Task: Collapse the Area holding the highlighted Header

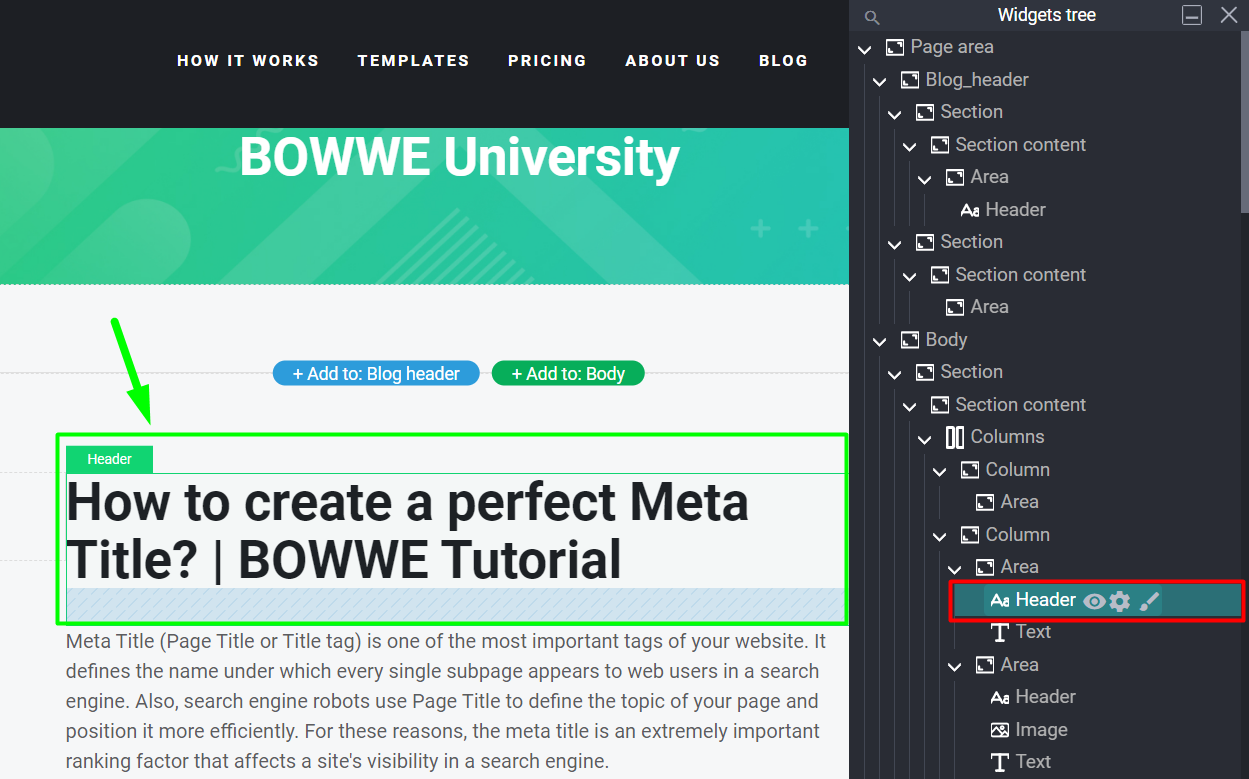Action: (x=955, y=569)
